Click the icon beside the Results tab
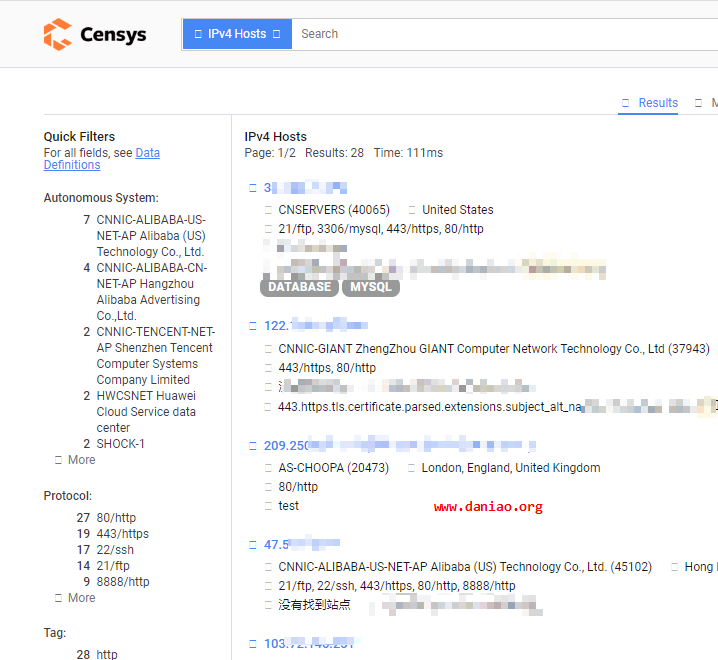 coord(626,103)
